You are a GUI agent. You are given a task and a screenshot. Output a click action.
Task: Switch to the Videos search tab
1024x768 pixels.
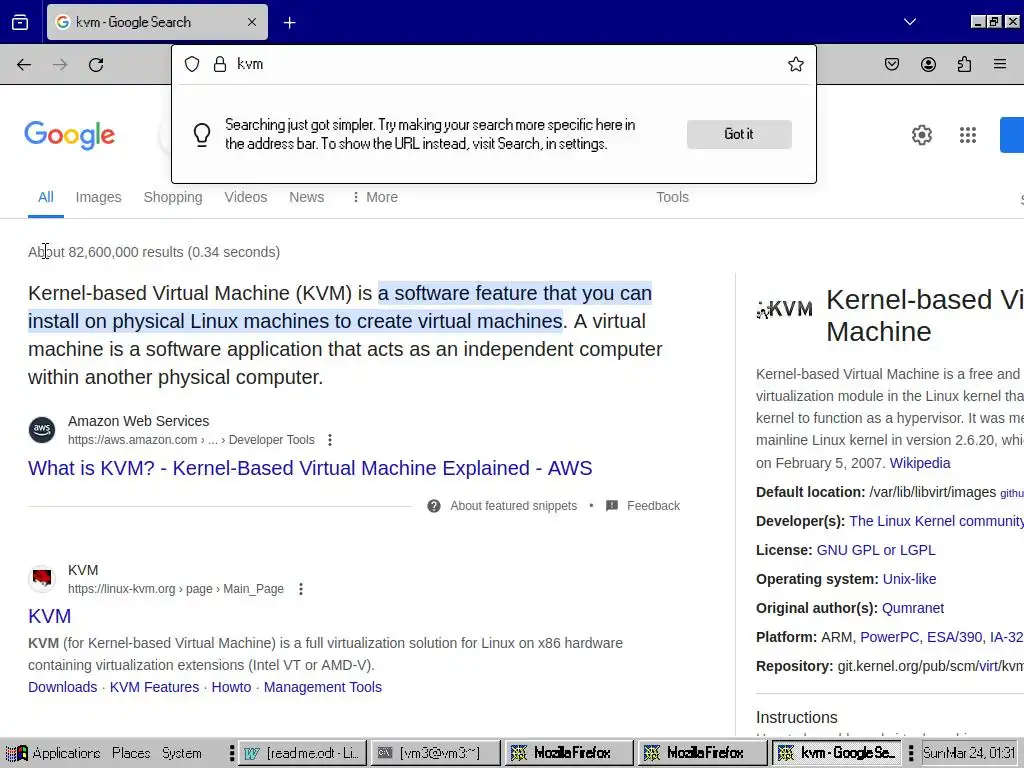(246, 197)
